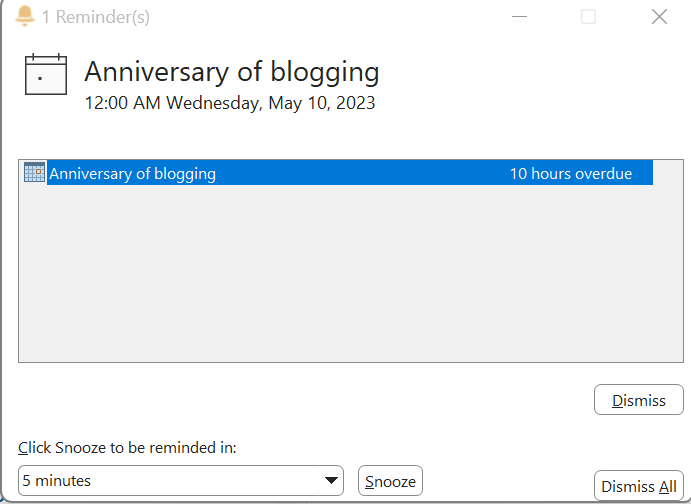Viewport: 691px width, 504px height.
Task: Dismiss the selected reminder
Action: point(638,400)
